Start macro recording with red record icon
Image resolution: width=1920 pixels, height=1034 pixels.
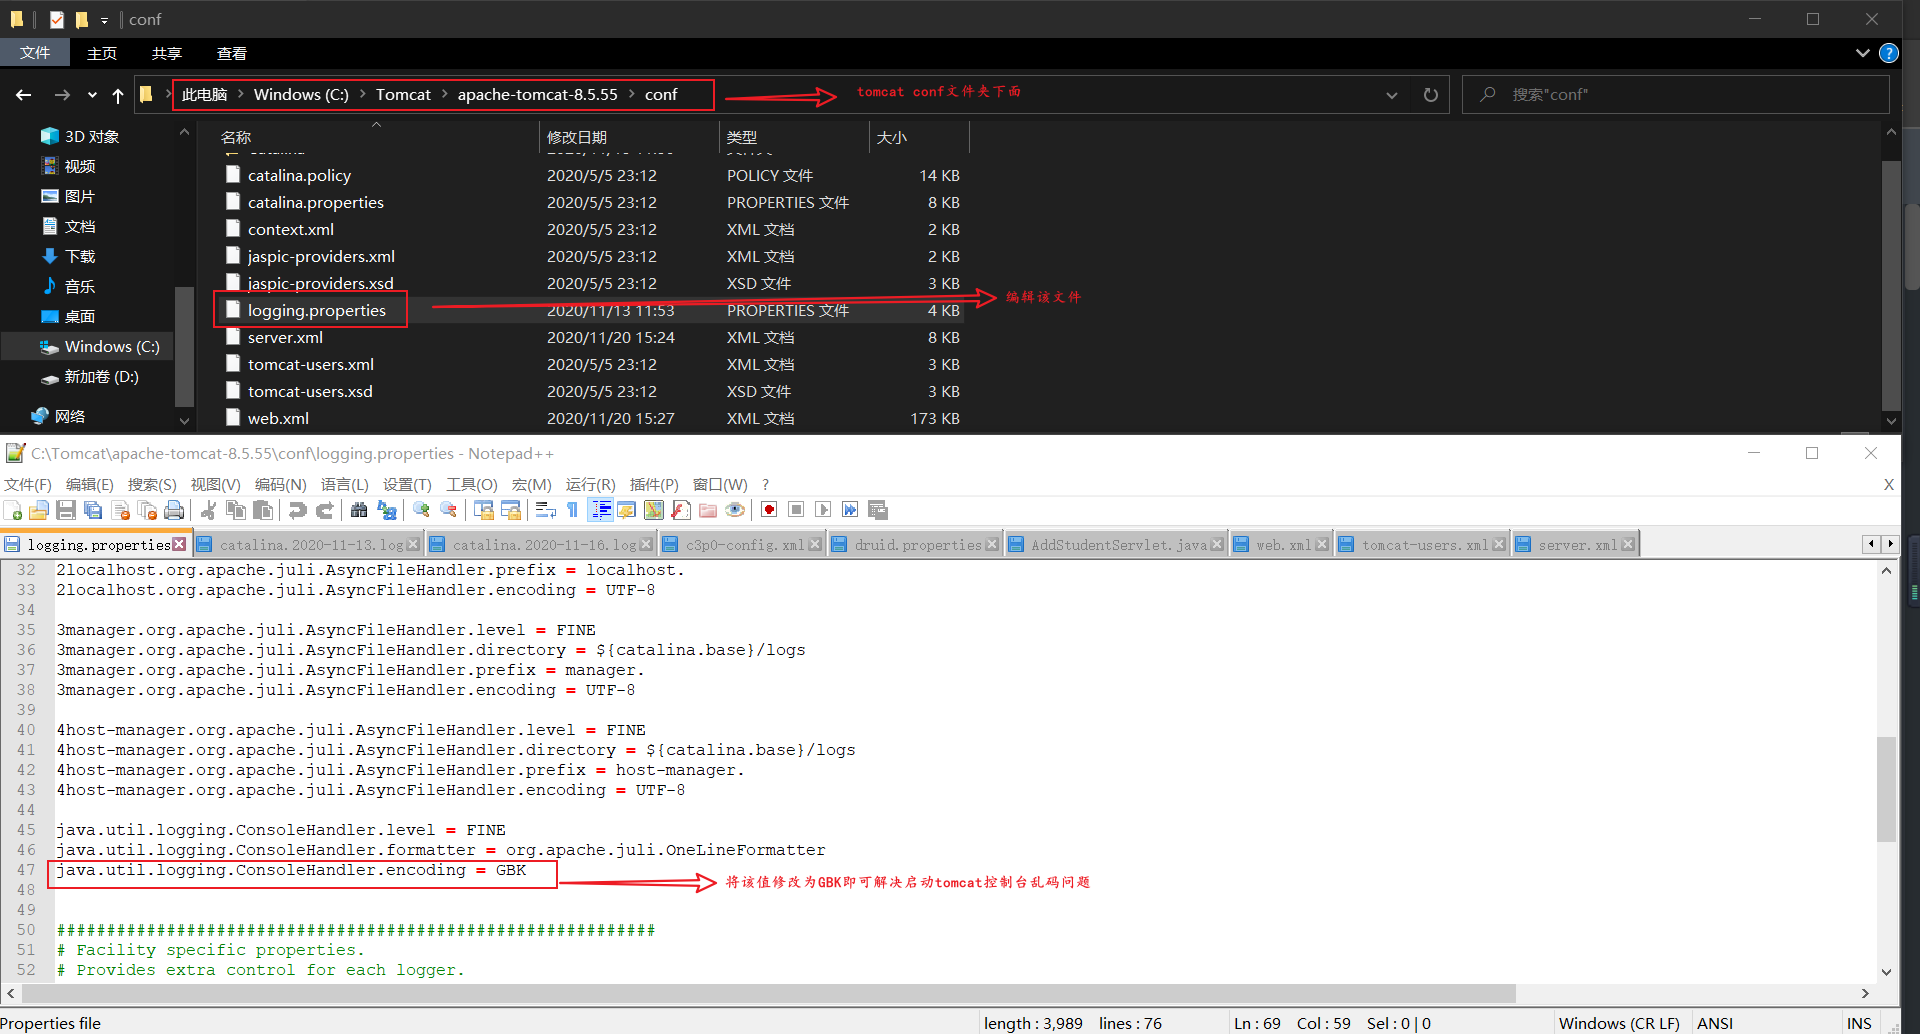pos(769,510)
